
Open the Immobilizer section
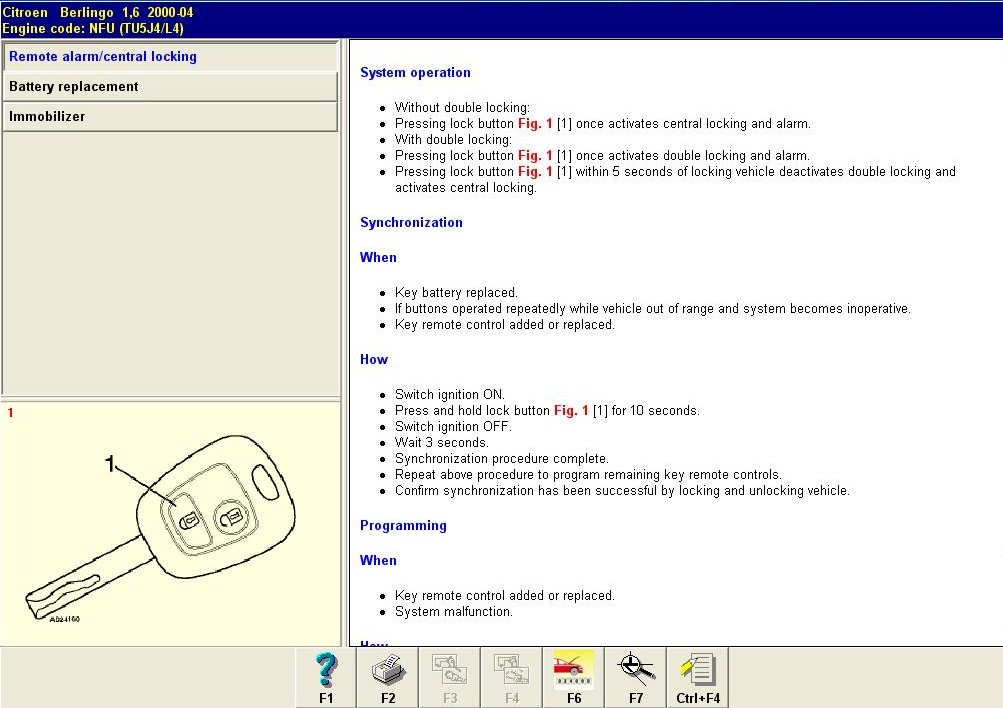pyautogui.click(x=170, y=116)
